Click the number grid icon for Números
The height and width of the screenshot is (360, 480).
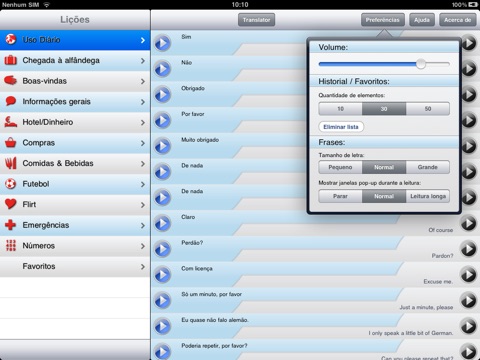pos(11,246)
